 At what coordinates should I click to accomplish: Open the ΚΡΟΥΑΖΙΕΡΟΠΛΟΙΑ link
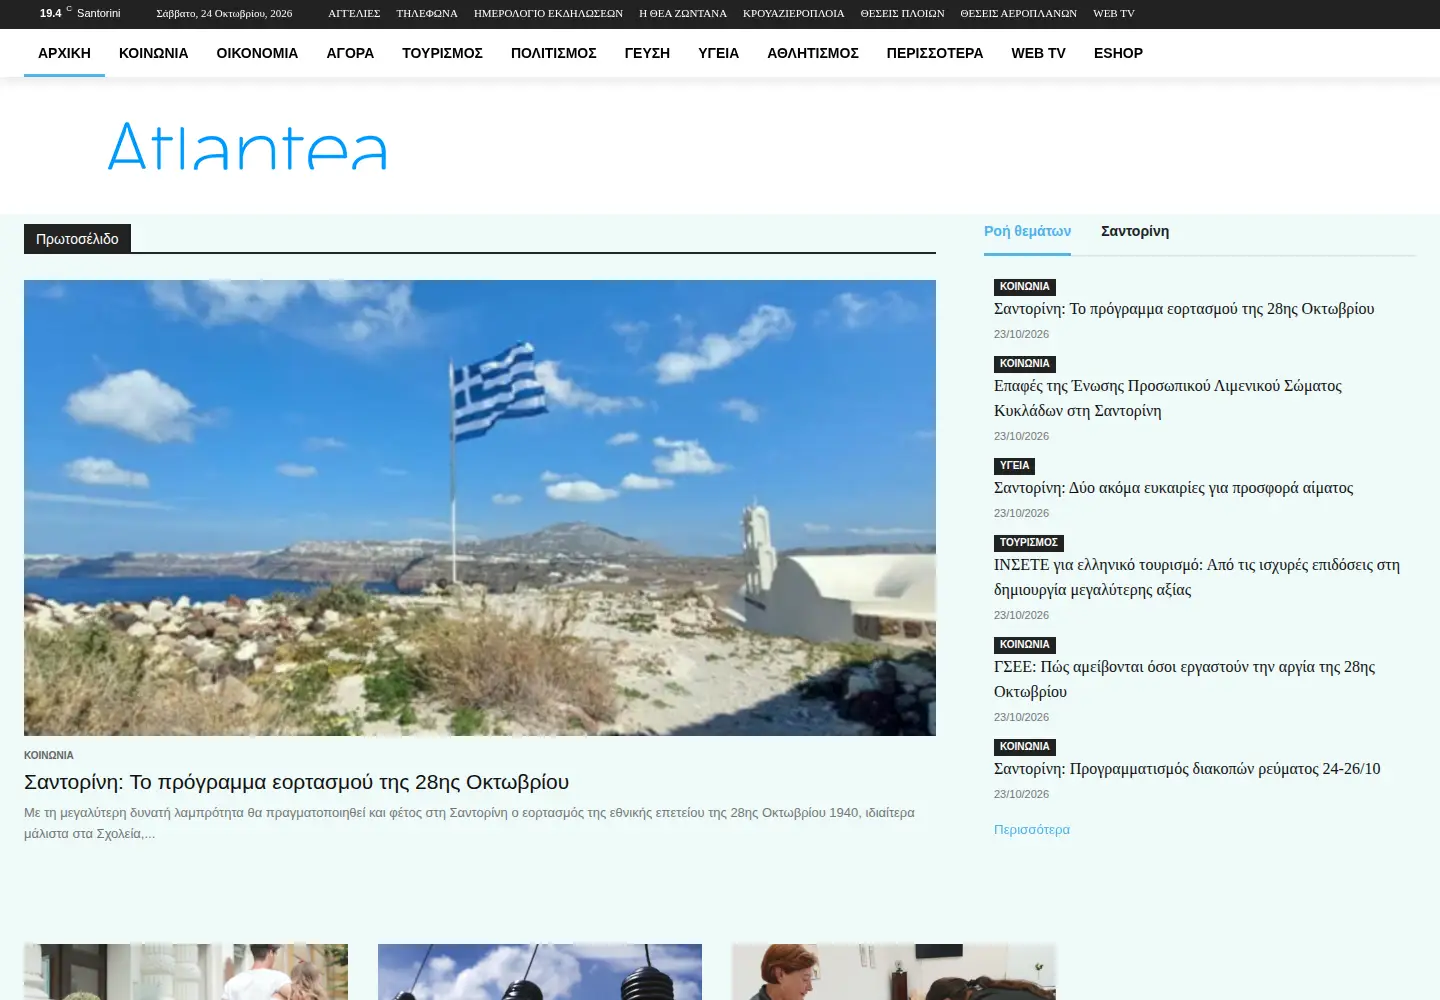[x=793, y=13]
